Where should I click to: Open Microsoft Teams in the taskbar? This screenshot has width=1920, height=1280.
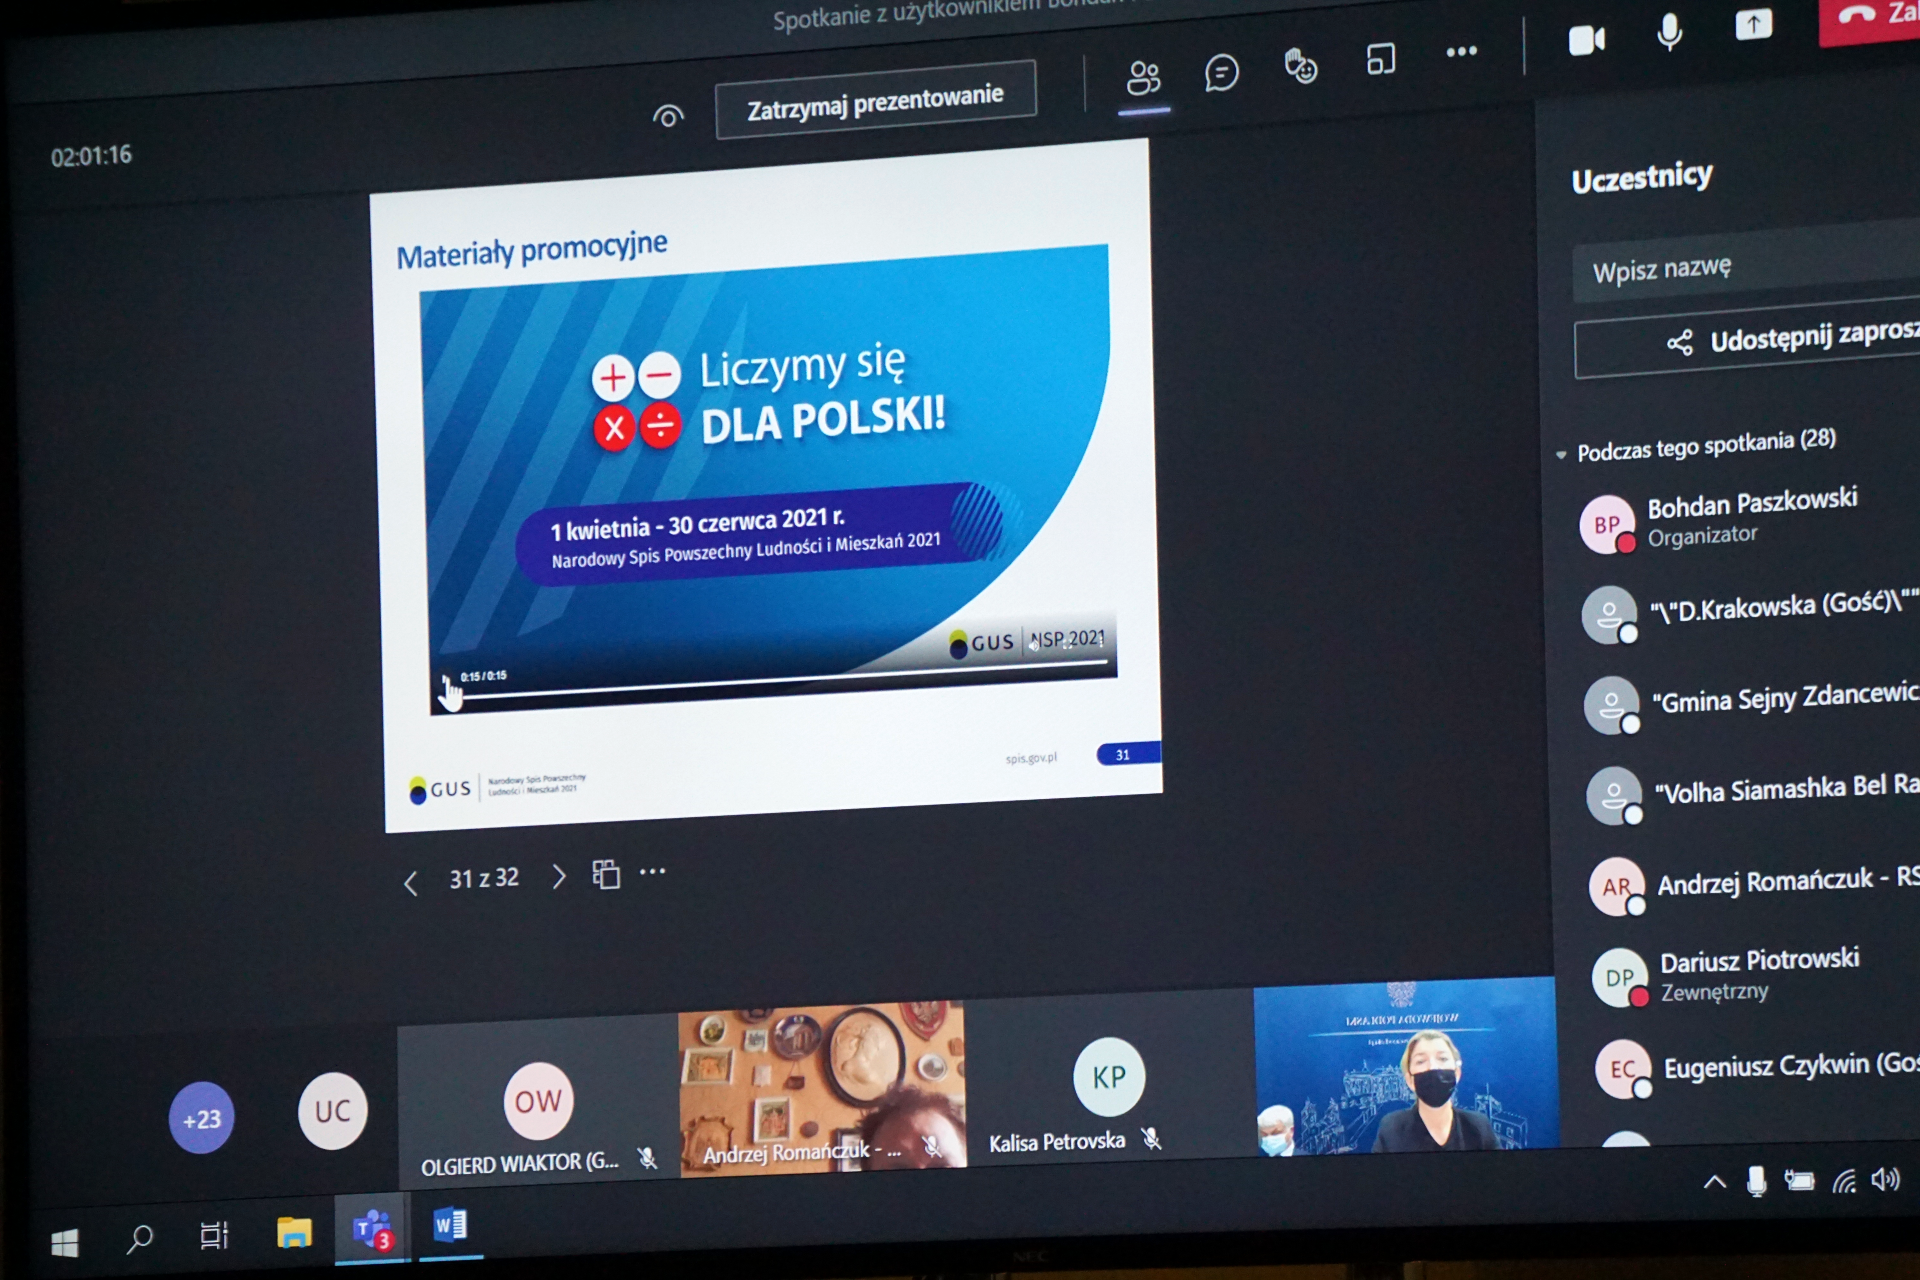[371, 1229]
